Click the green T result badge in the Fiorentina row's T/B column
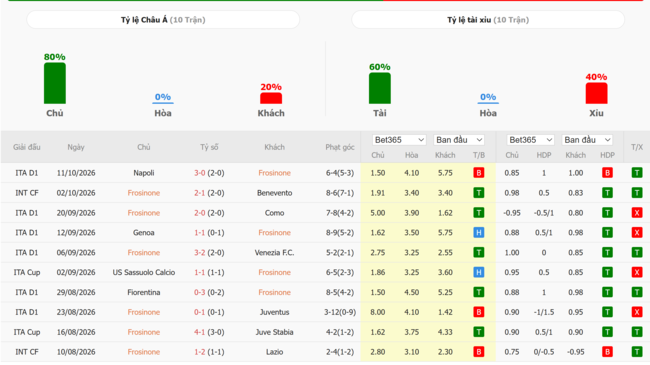This screenshot has width=650, height=365. [479, 292]
